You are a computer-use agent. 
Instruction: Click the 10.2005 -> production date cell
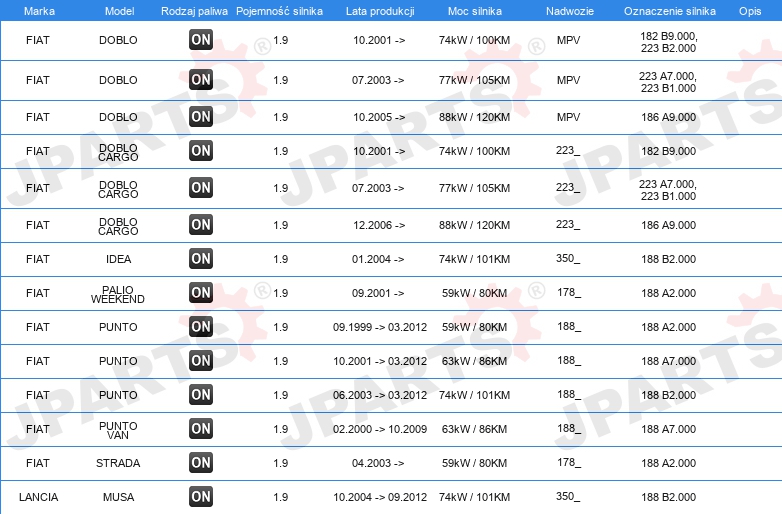coord(379,117)
